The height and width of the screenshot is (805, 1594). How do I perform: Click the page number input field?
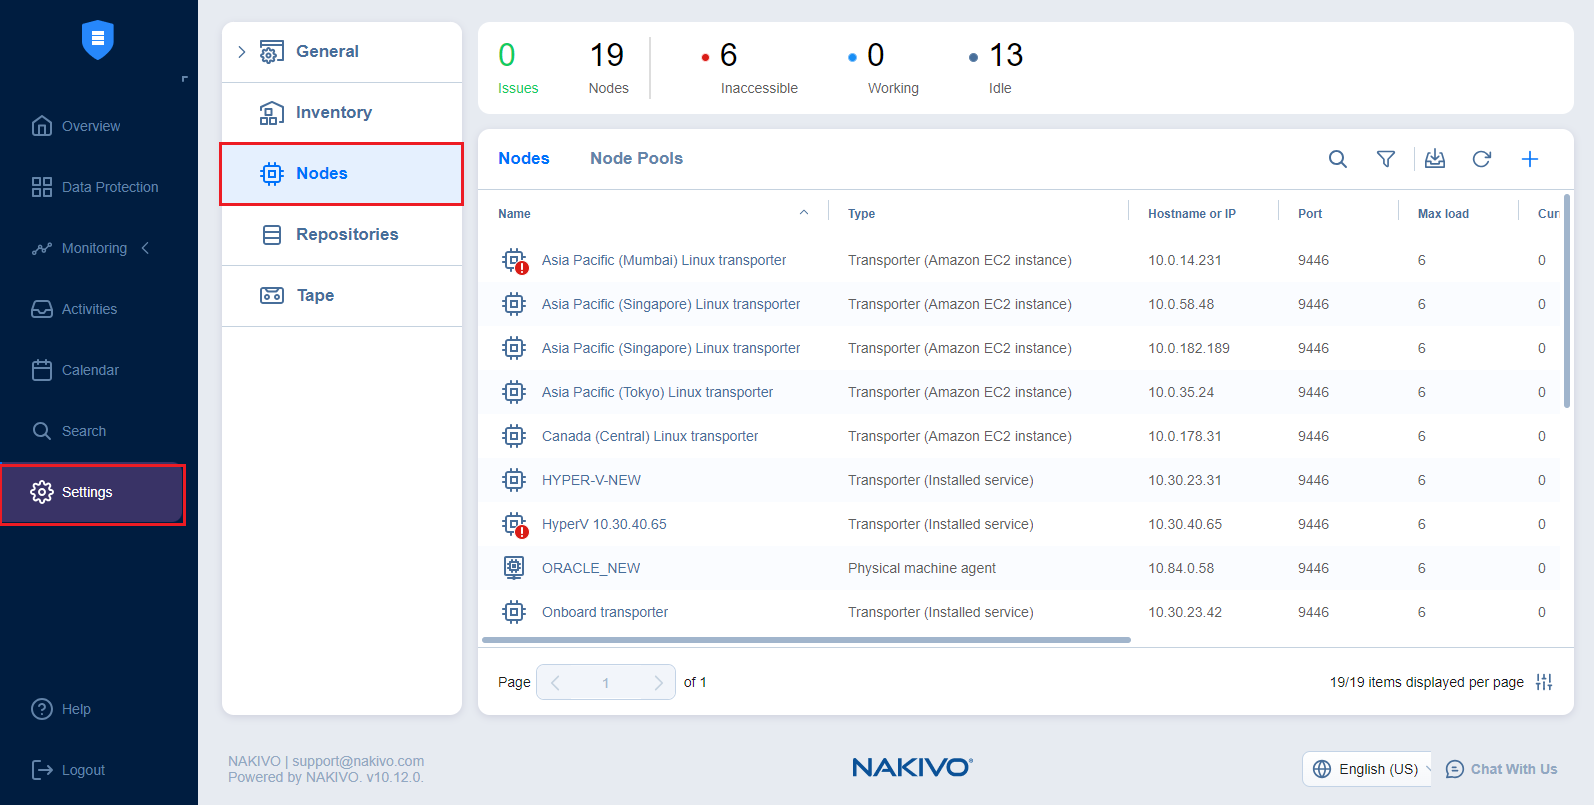click(605, 682)
